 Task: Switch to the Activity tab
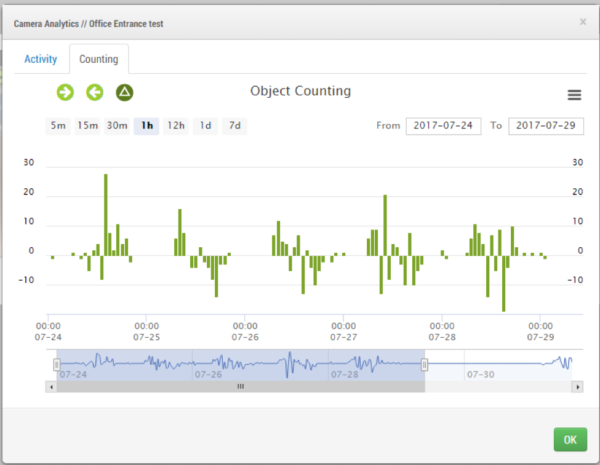point(41,60)
